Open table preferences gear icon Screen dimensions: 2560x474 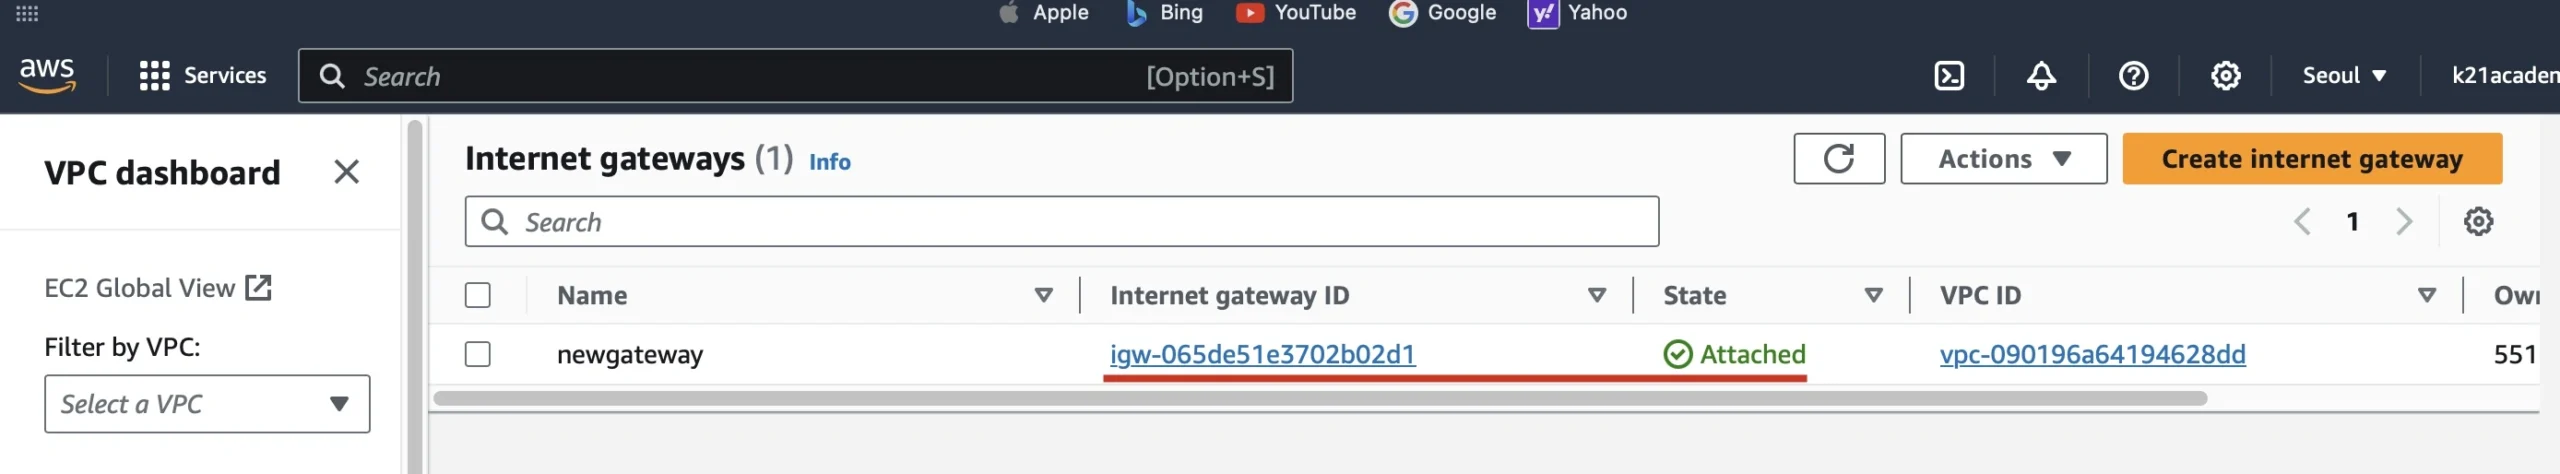[2478, 222]
